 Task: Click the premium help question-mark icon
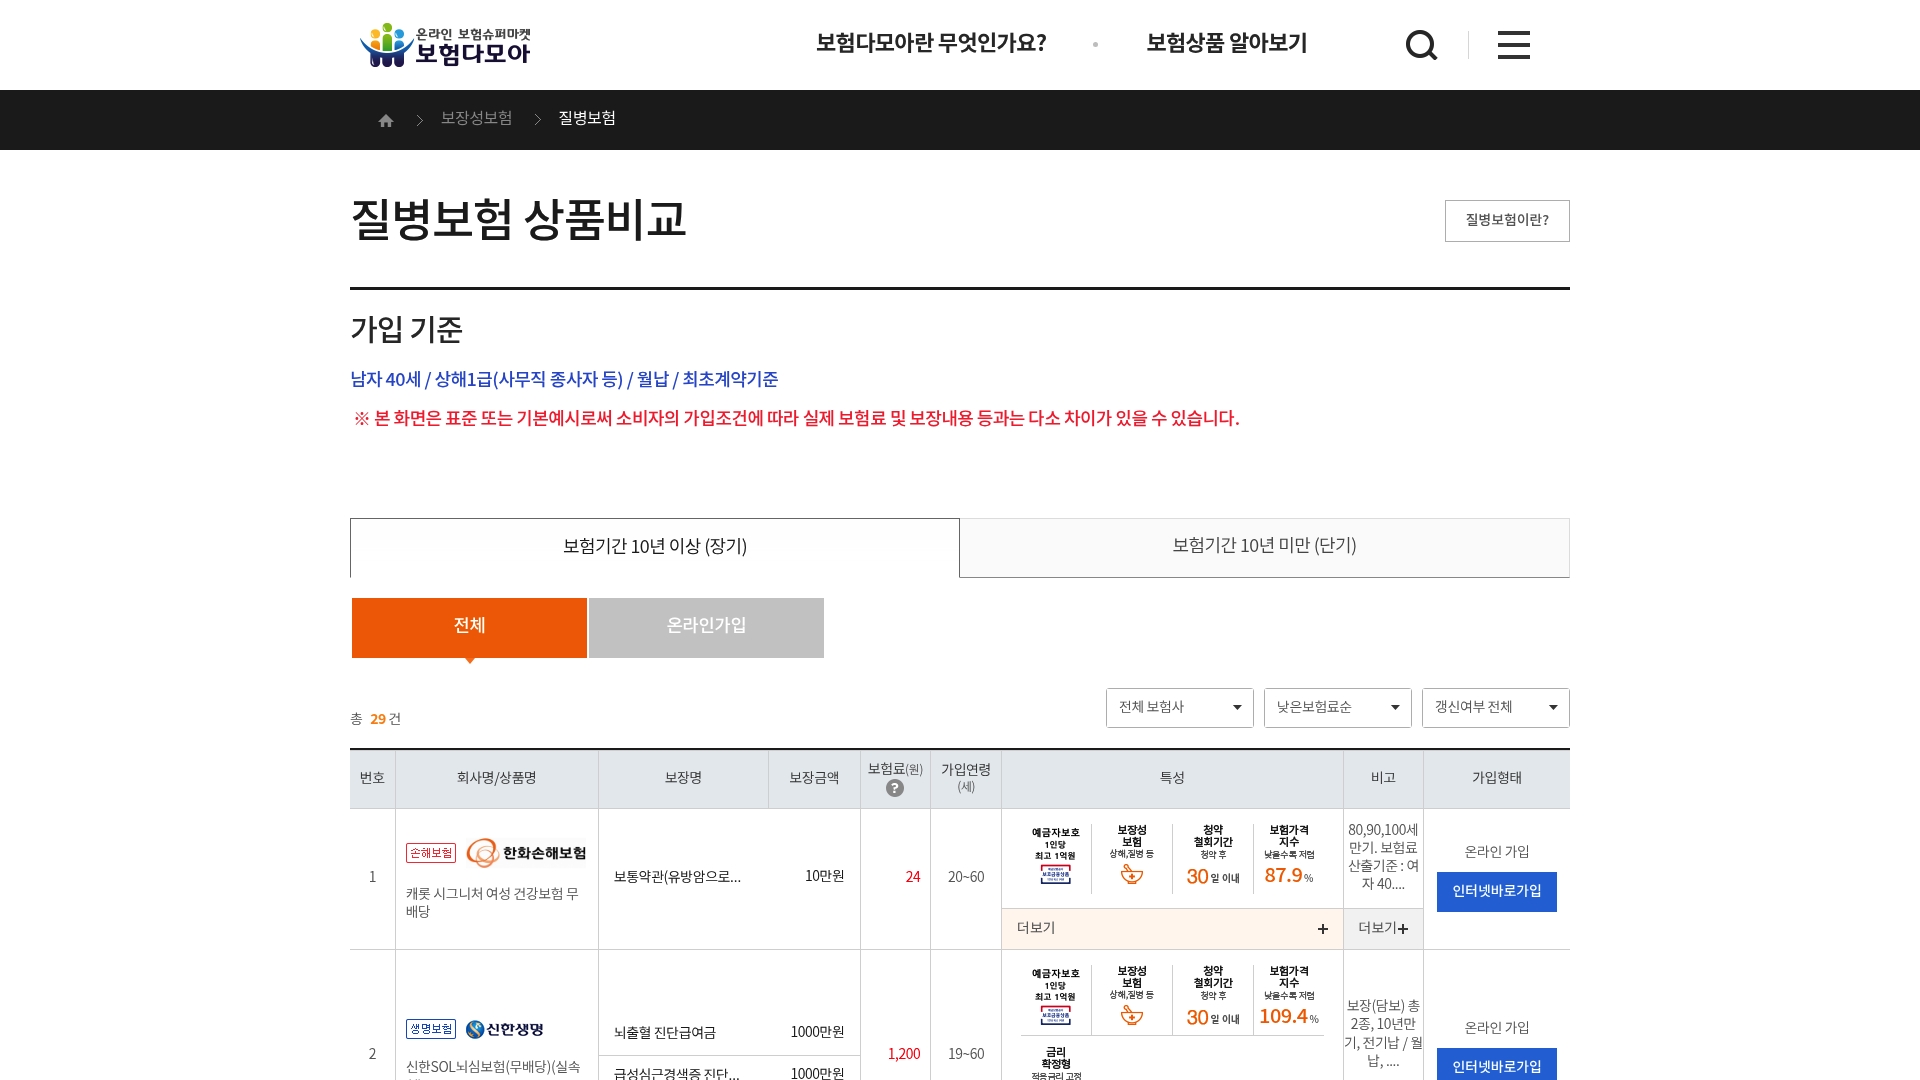(x=895, y=789)
